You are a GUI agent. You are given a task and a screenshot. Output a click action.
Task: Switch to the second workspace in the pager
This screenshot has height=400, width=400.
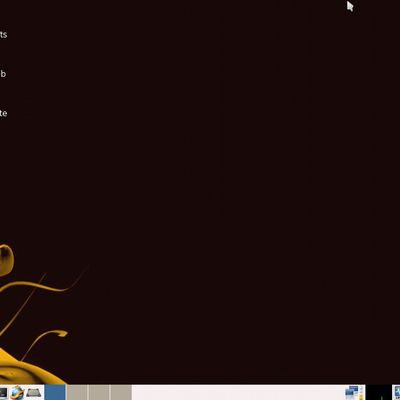pyautogui.click(x=77, y=392)
